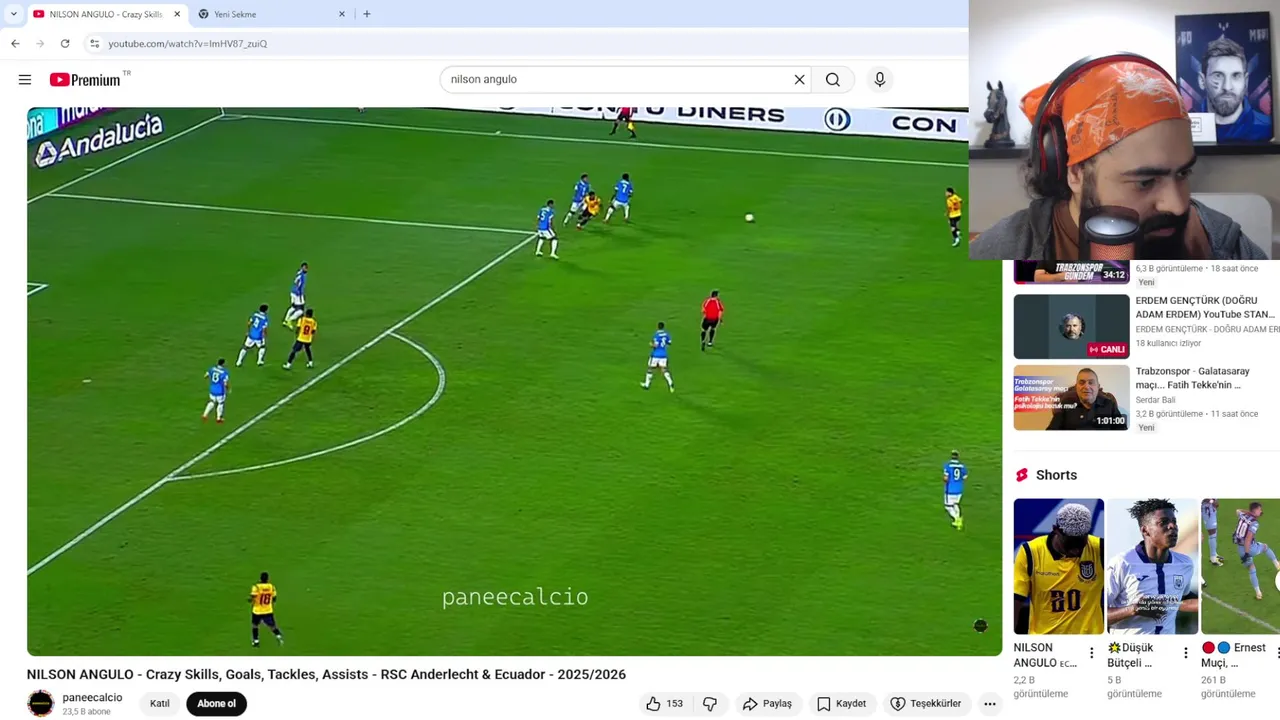Screen dimensions: 1280x720
Task: Start voice search with the microphone
Action: (880, 80)
